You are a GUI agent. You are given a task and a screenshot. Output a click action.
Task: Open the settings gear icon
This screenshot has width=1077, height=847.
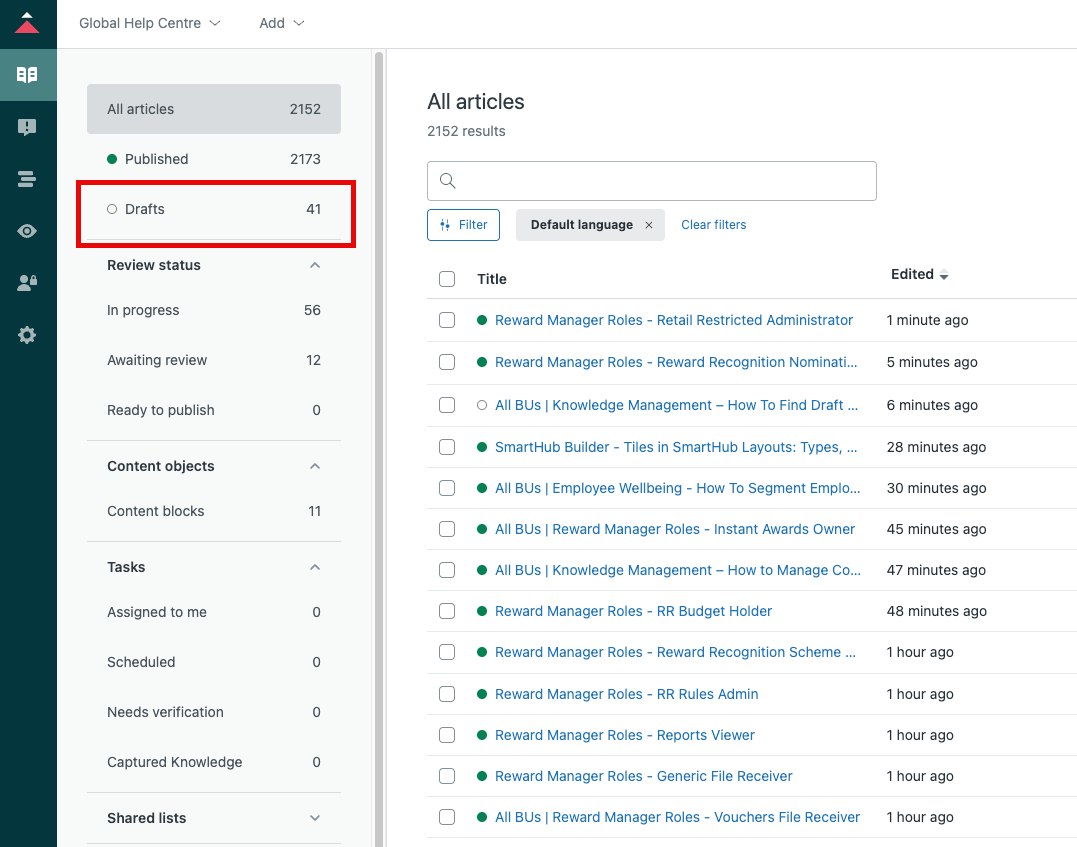coord(27,335)
